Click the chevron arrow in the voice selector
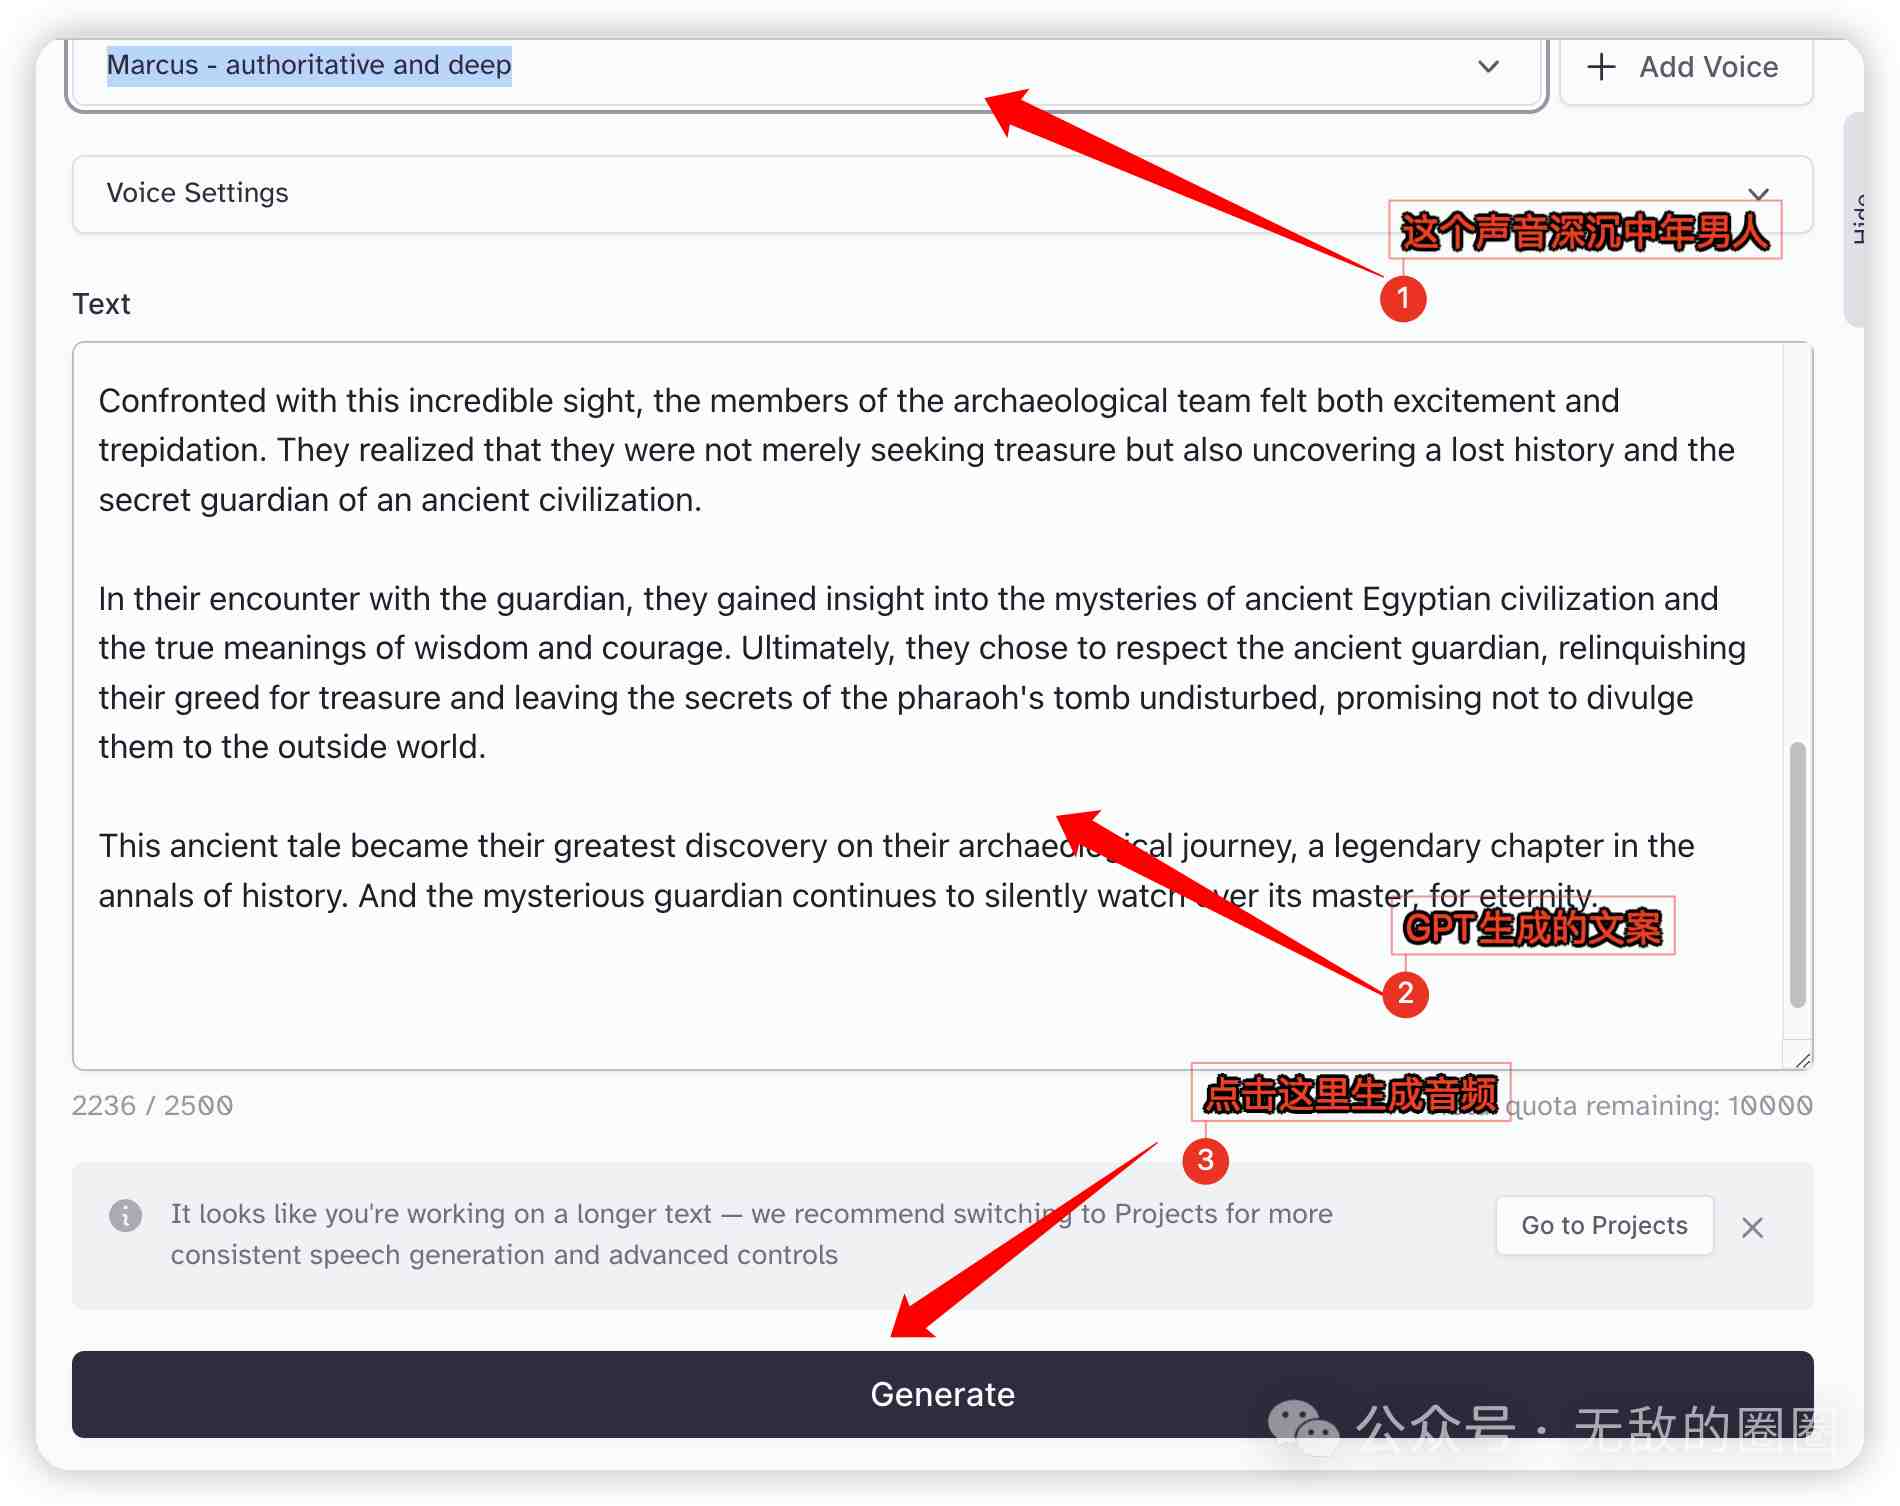The height and width of the screenshot is (1506, 1900). coord(1488,67)
